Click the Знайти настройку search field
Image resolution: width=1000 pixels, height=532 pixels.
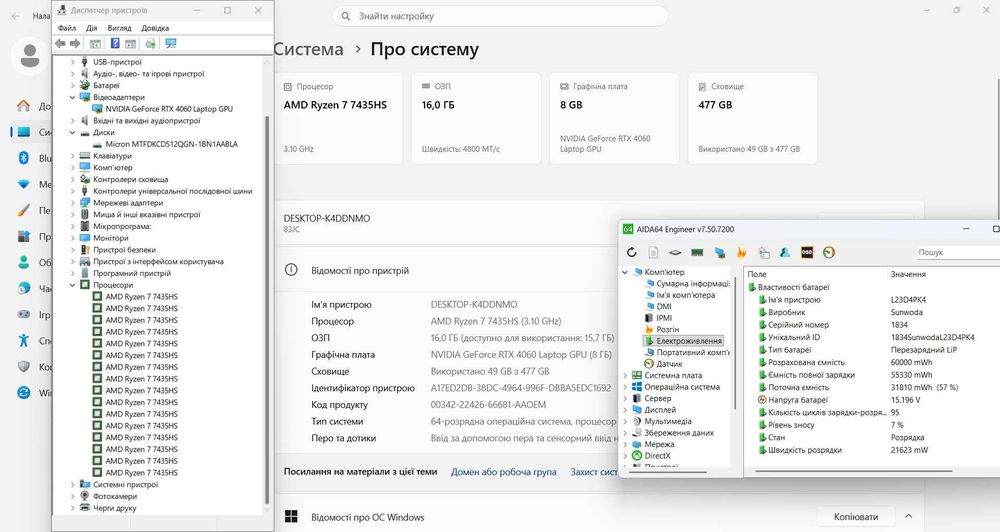coord(500,16)
